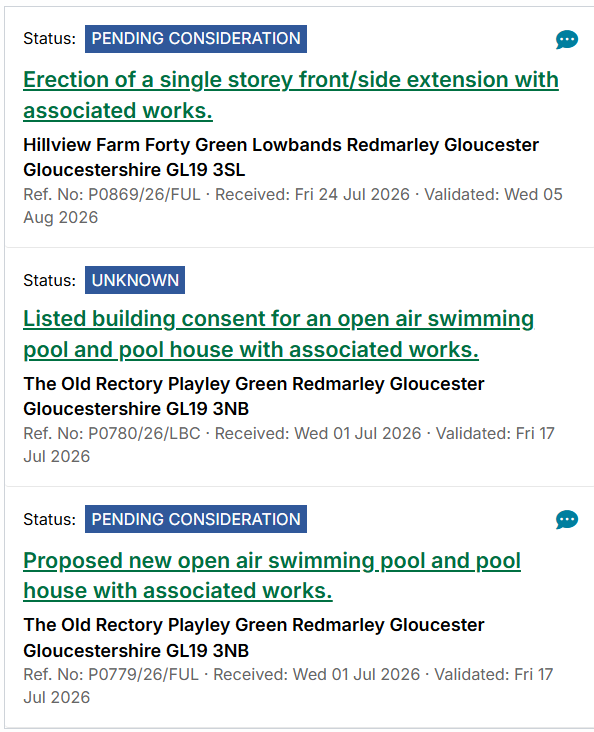Screen dimensions: 594x732
Task: Click Pending Consideration badge on the P0779/26/FUL entry
Action: coord(196,519)
